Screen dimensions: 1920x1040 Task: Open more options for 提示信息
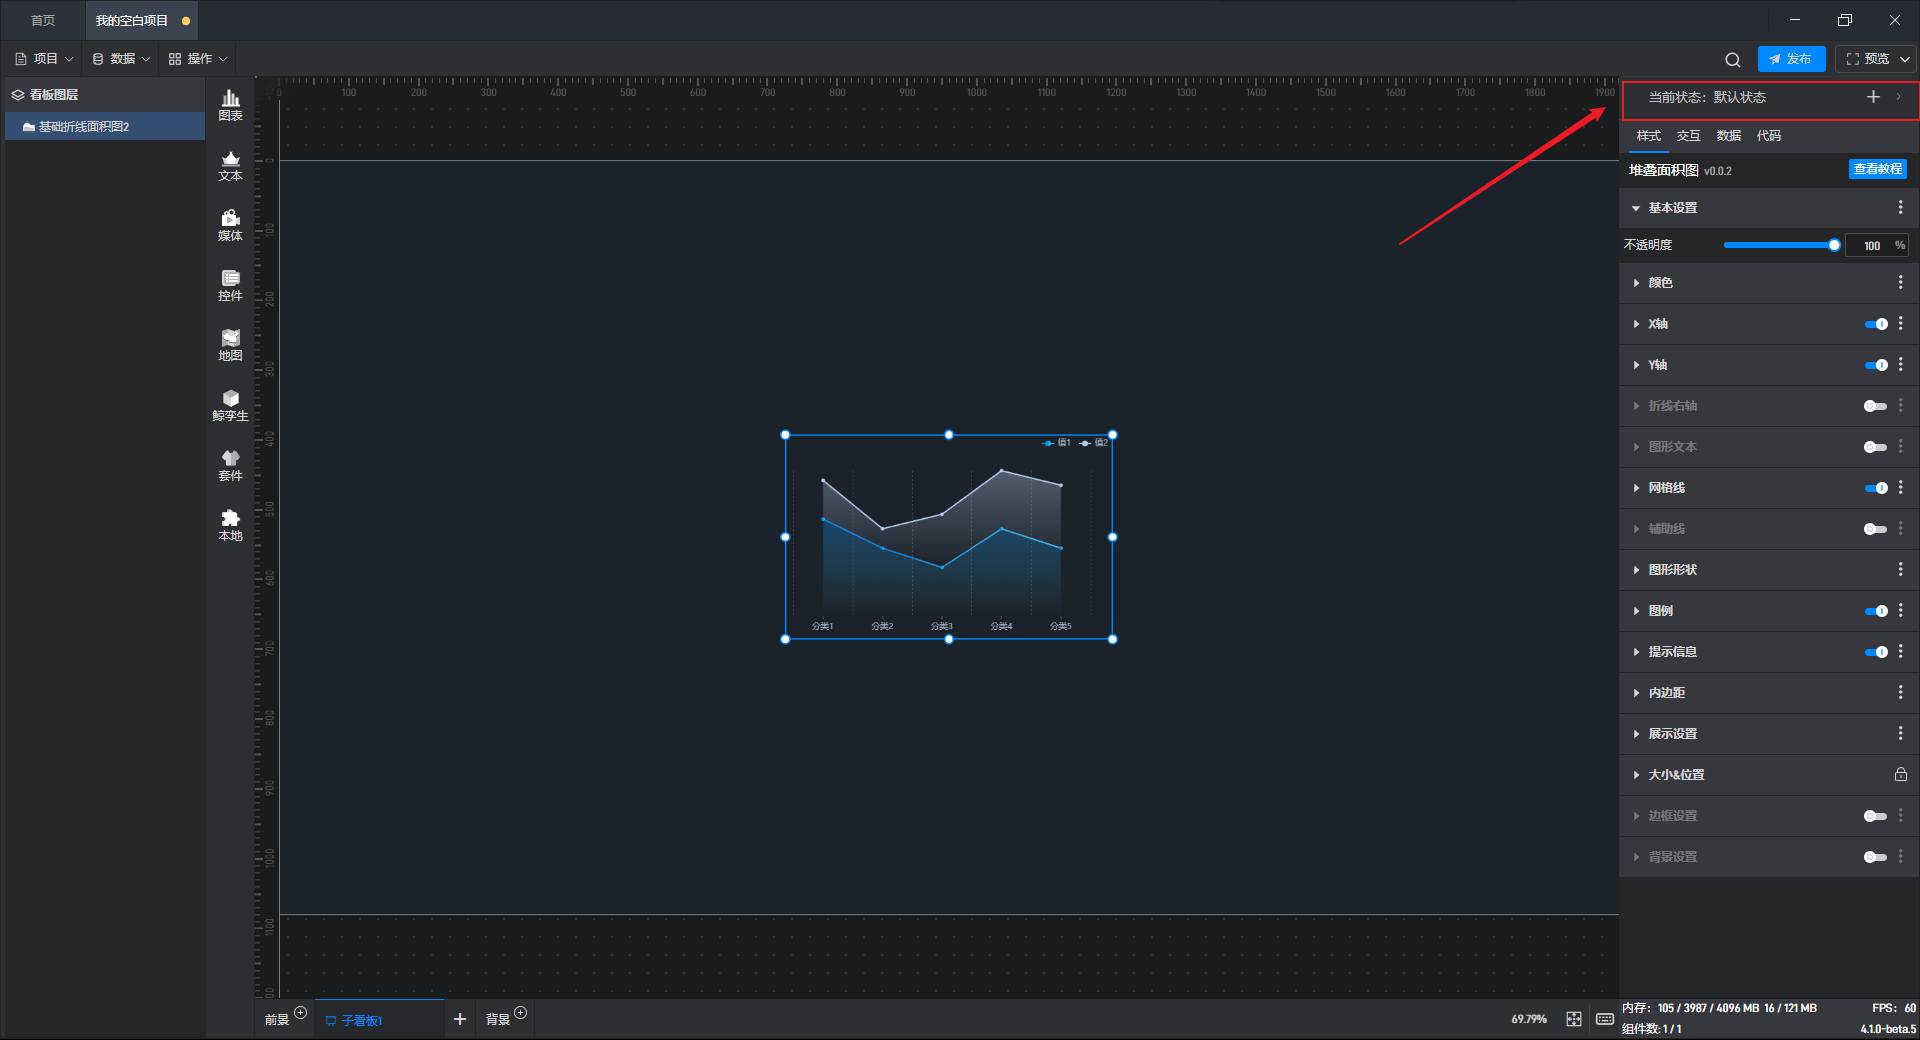pos(1901,651)
